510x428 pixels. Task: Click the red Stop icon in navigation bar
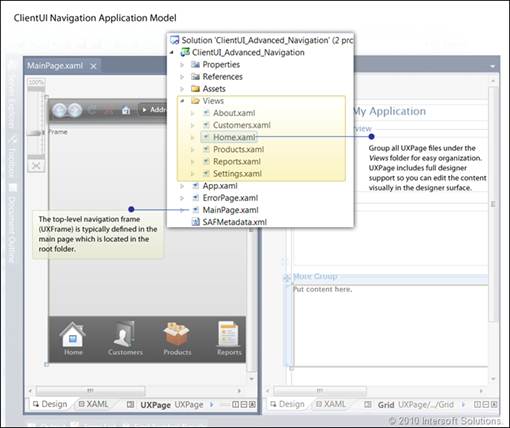pyautogui.click(x=109, y=110)
